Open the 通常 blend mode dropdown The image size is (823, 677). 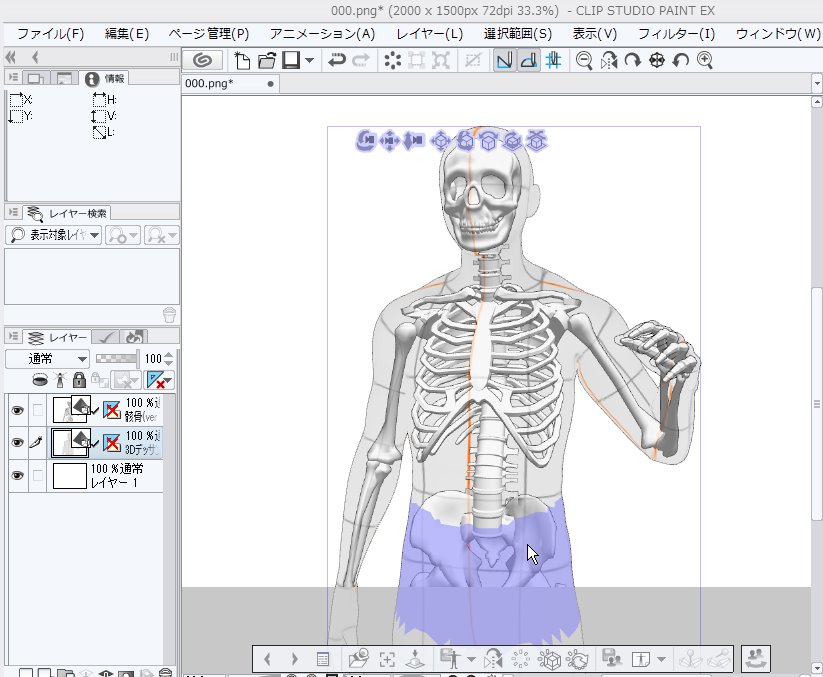(x=47, y=358)
